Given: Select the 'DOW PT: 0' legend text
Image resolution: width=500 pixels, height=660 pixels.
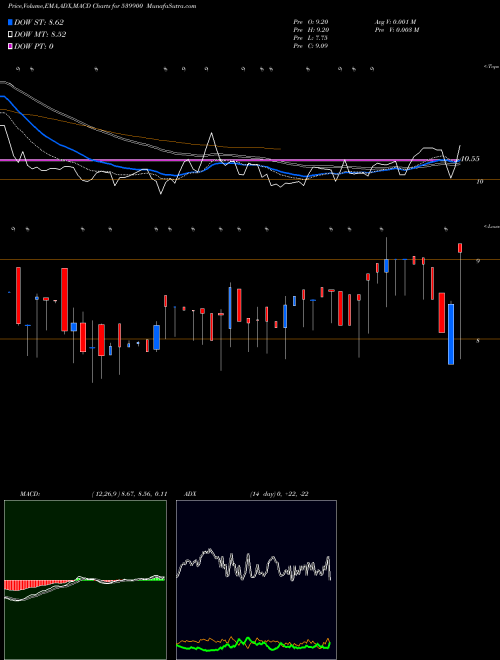Looking at the screenshot, I should click(33, 46).
